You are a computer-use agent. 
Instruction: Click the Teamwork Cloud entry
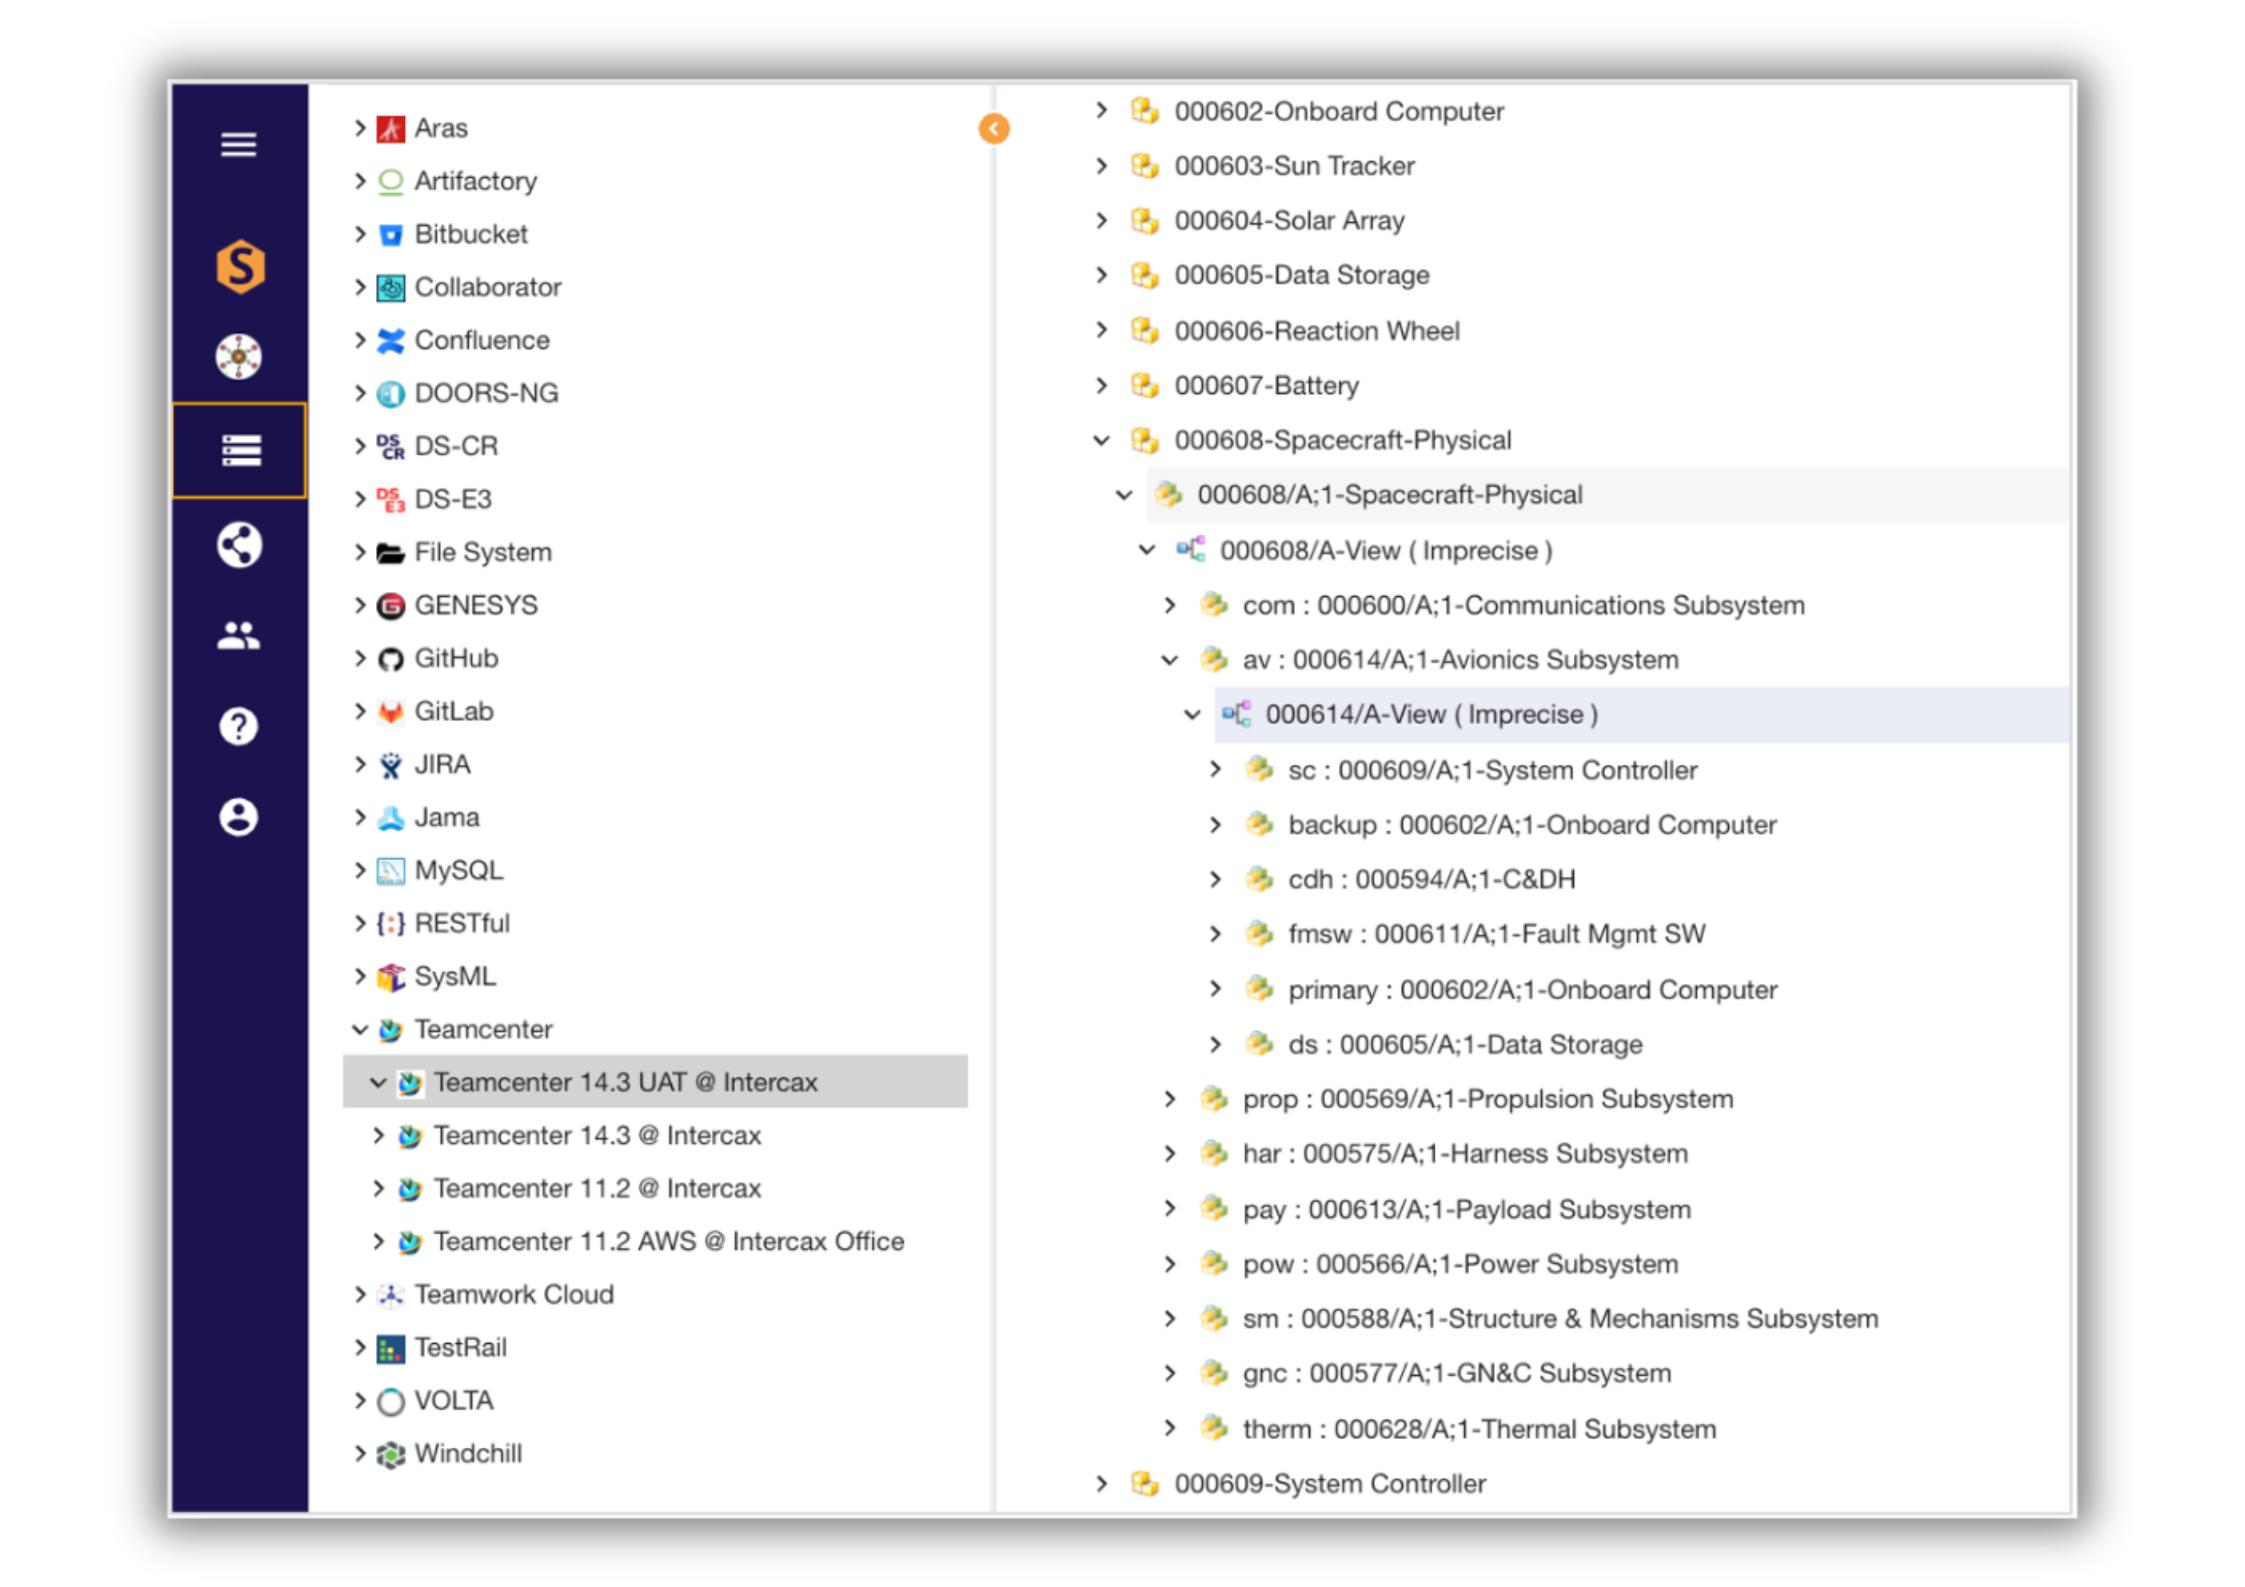tap(513, 1294)
